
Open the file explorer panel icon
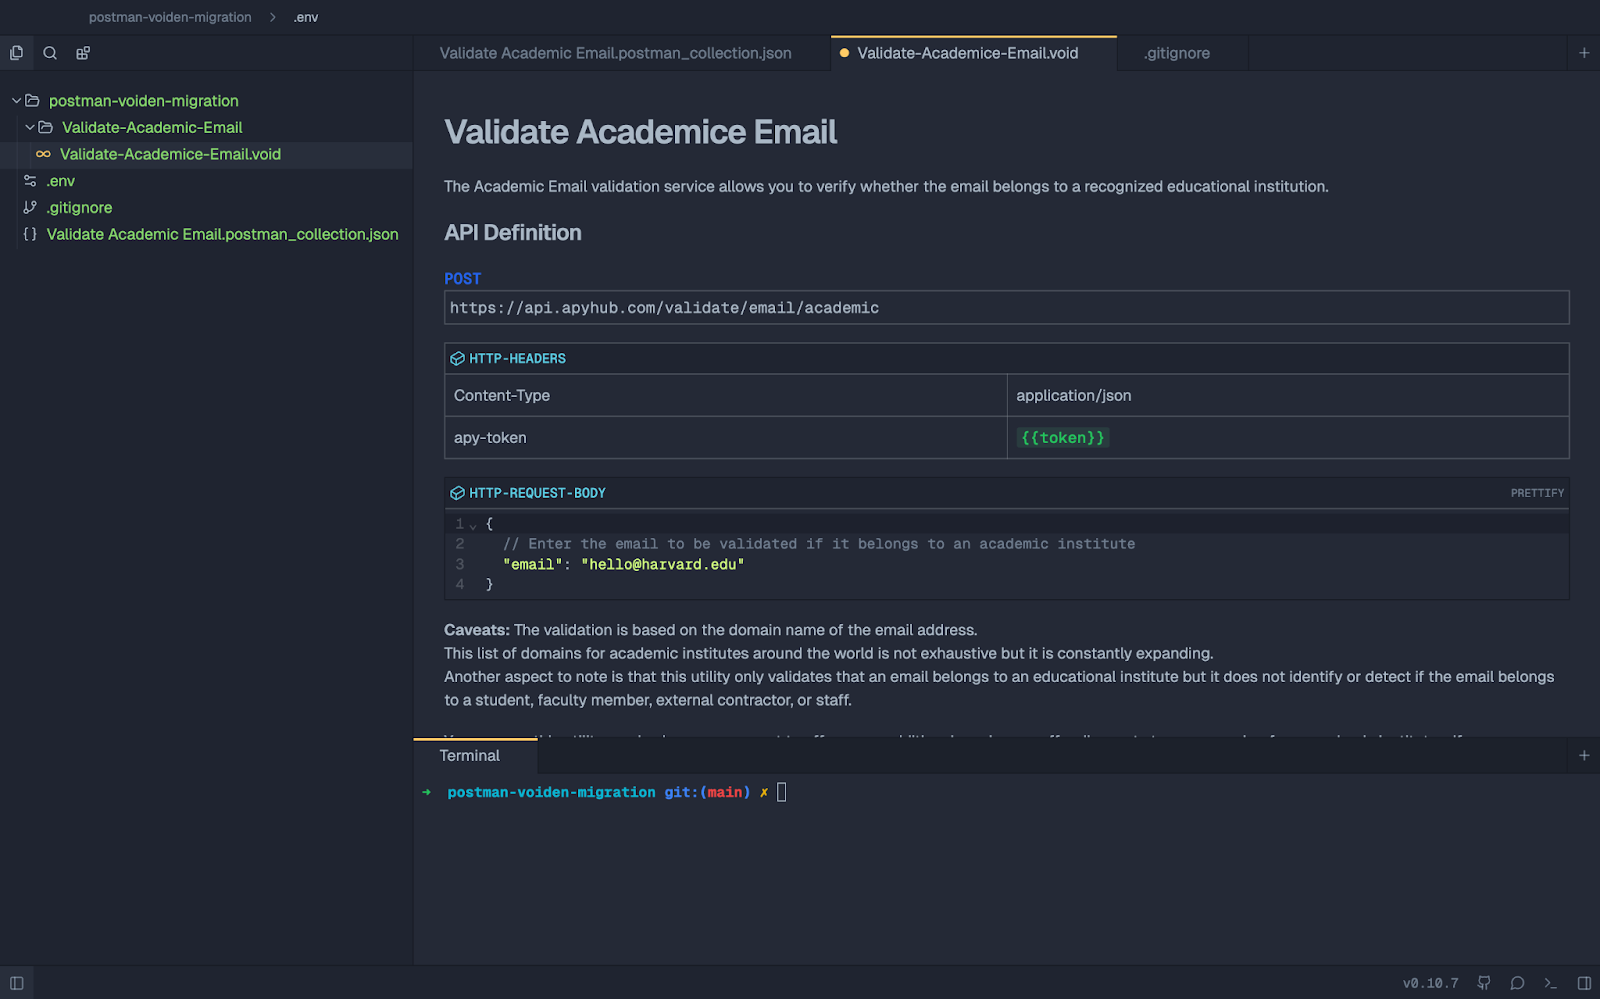pyautogui.click(x=16, y=52)
